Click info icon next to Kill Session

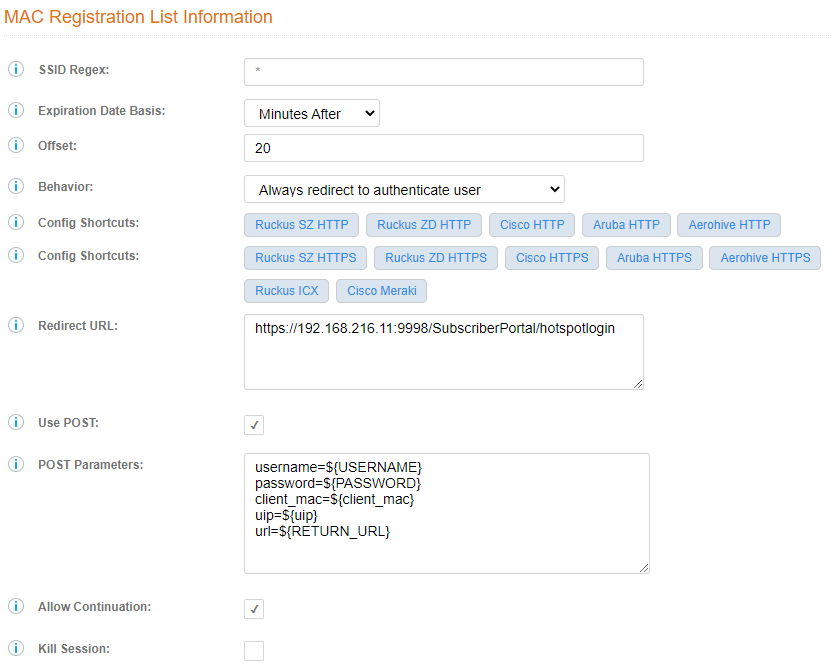16,649
